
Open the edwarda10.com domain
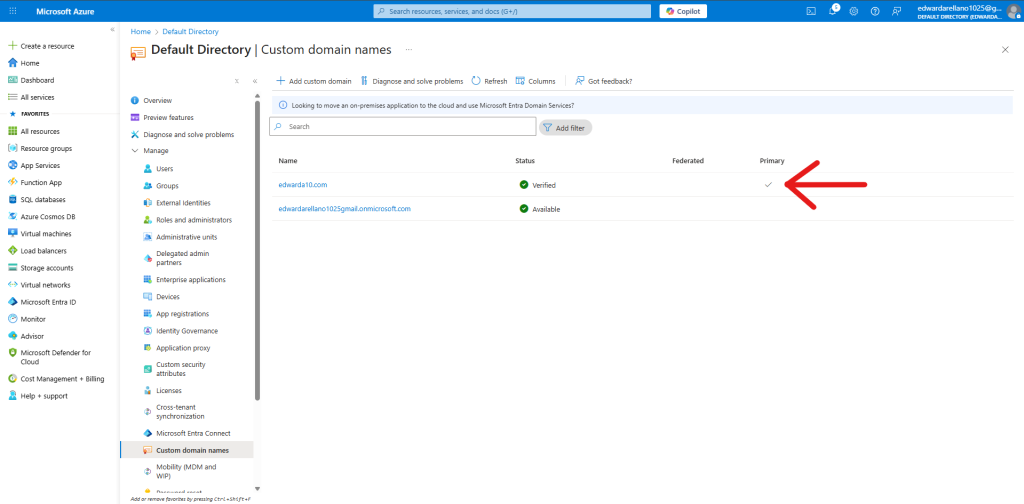pos(302,185)
